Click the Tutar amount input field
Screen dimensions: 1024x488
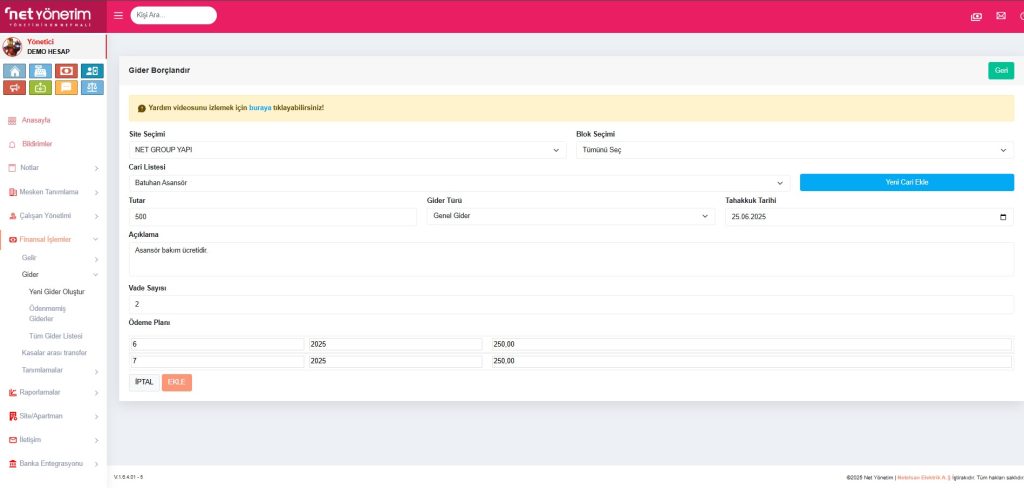(x=272, y=216)
